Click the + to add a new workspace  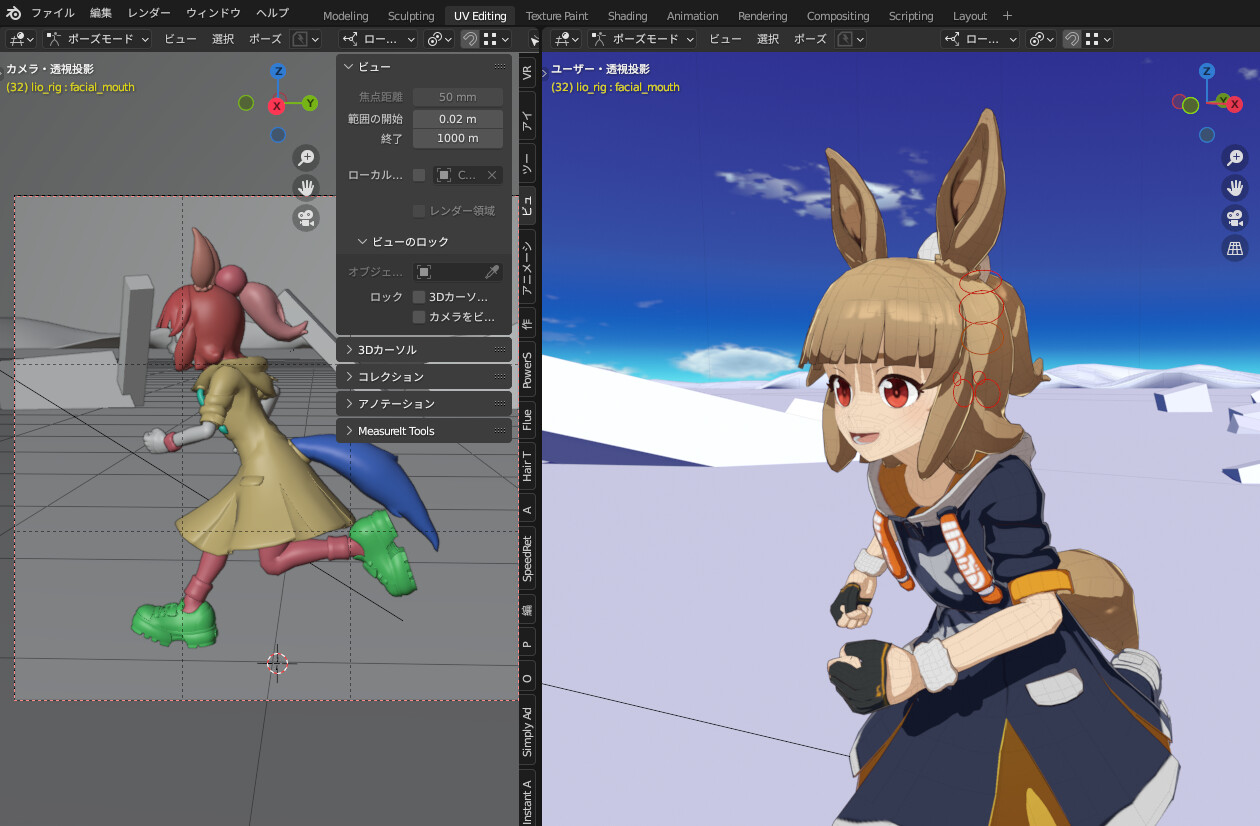(x=1006, y=15)
